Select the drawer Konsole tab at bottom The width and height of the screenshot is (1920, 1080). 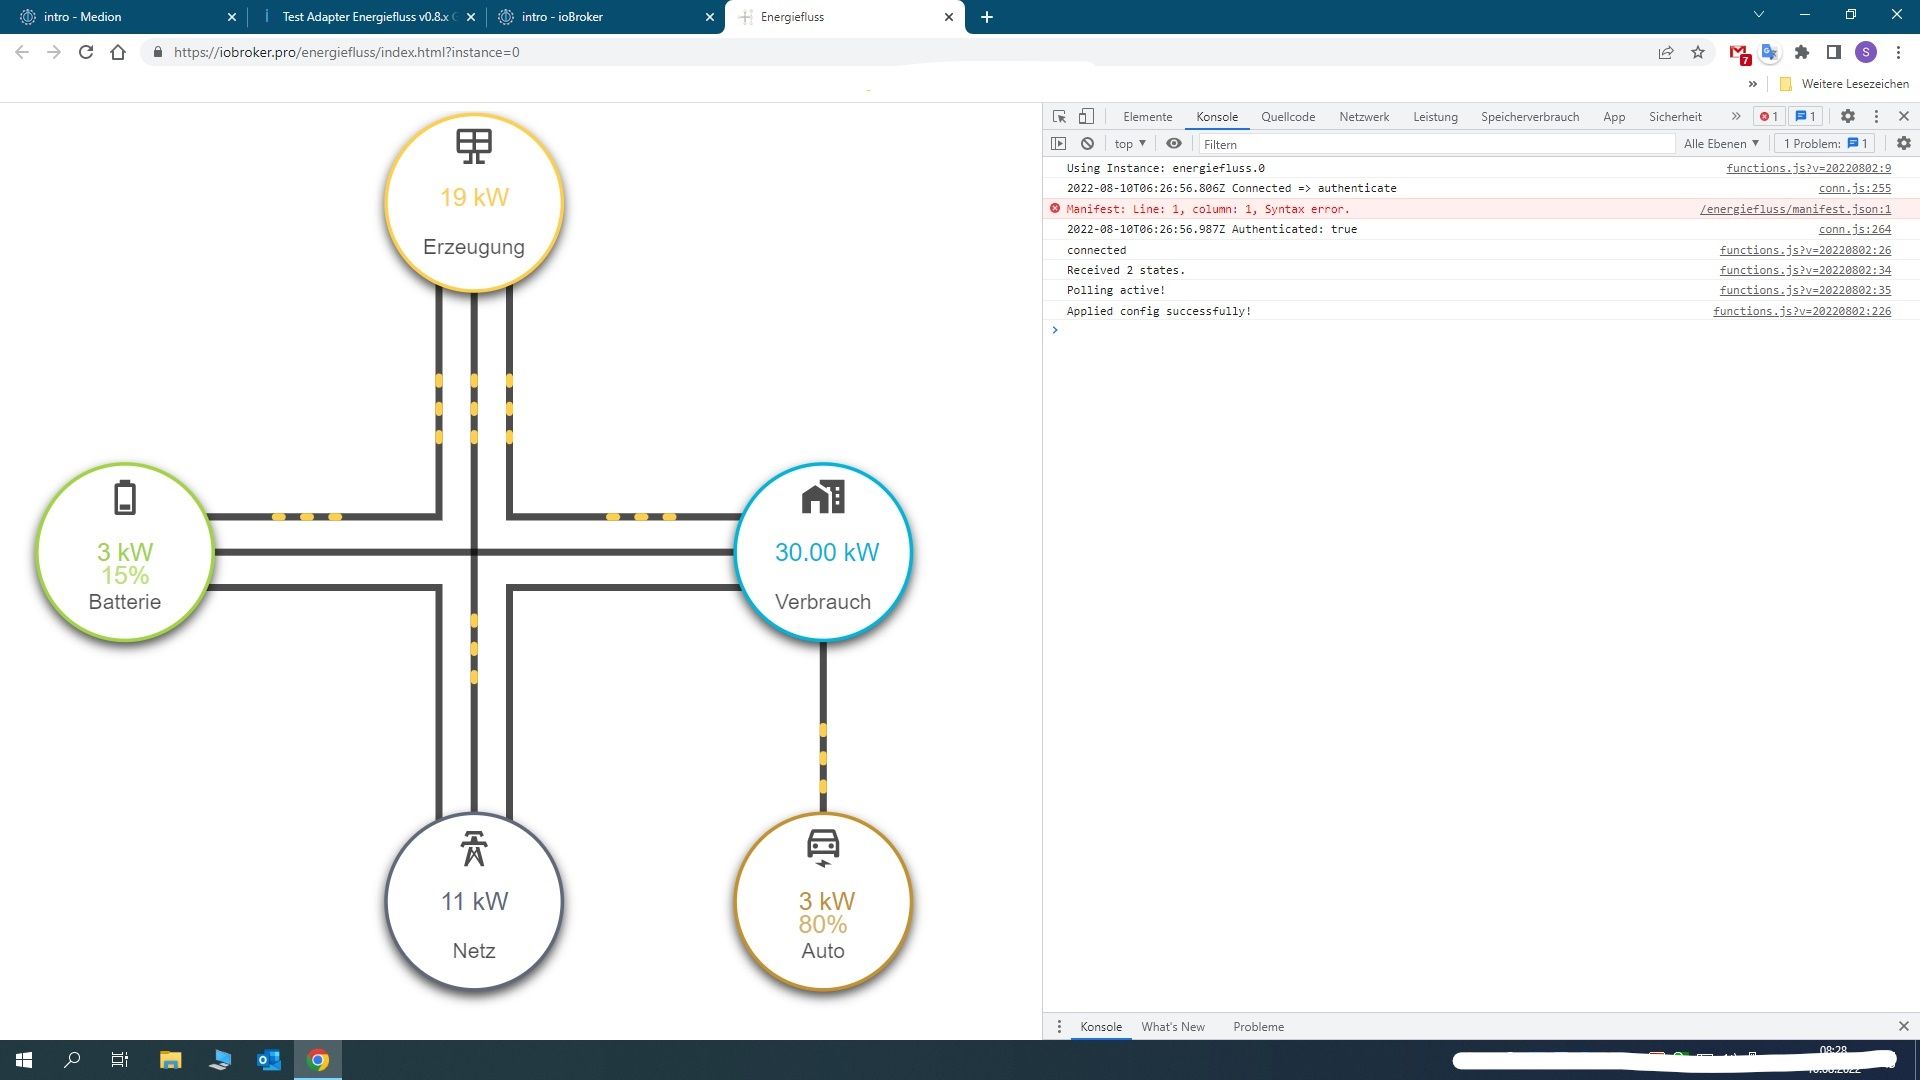tap(1101, 1026)
